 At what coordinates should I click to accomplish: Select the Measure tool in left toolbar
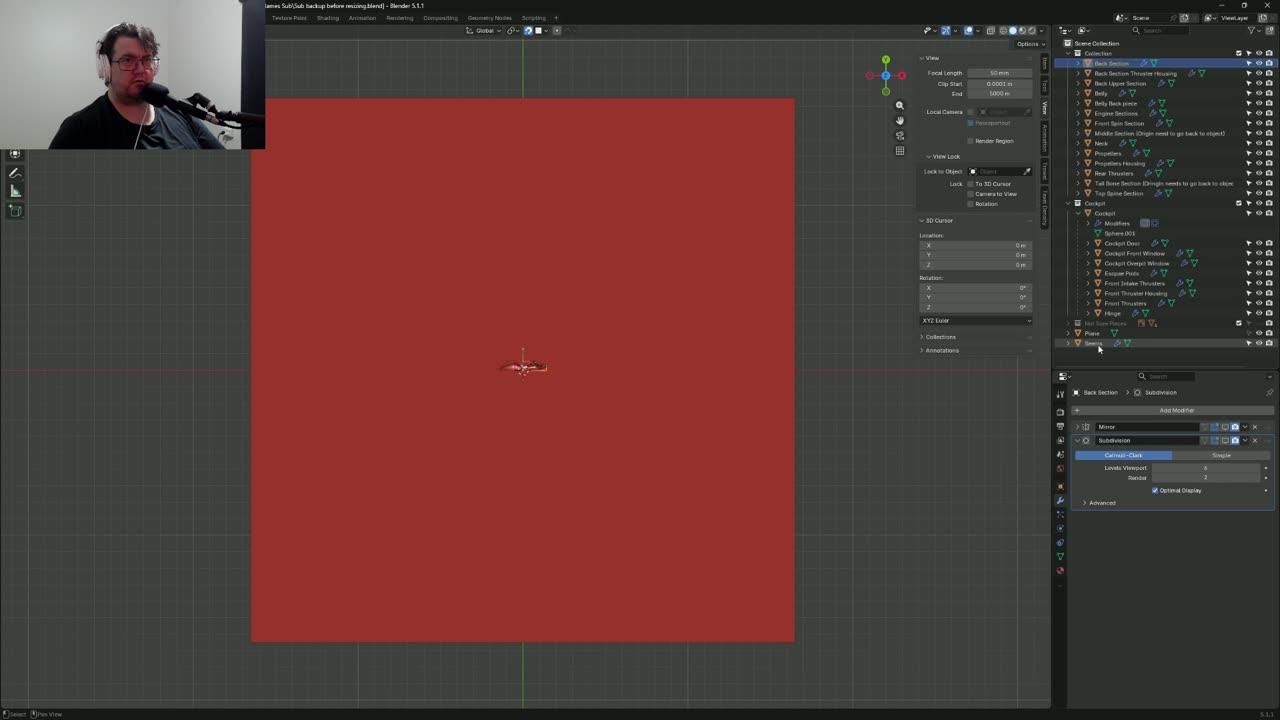15,191
